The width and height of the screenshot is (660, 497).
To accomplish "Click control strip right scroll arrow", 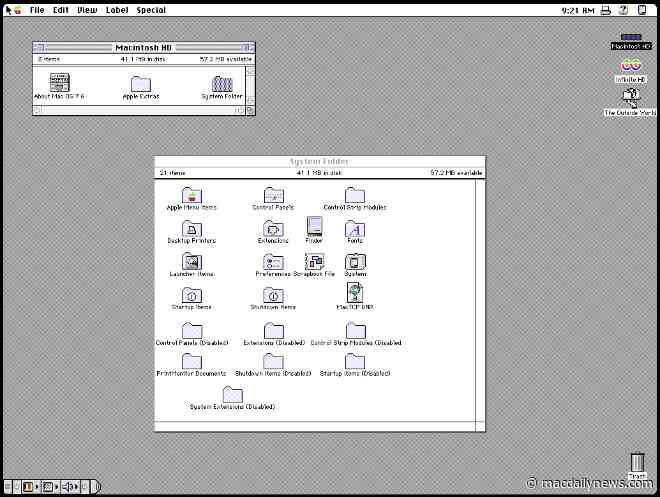I will [x=85, y=487].
